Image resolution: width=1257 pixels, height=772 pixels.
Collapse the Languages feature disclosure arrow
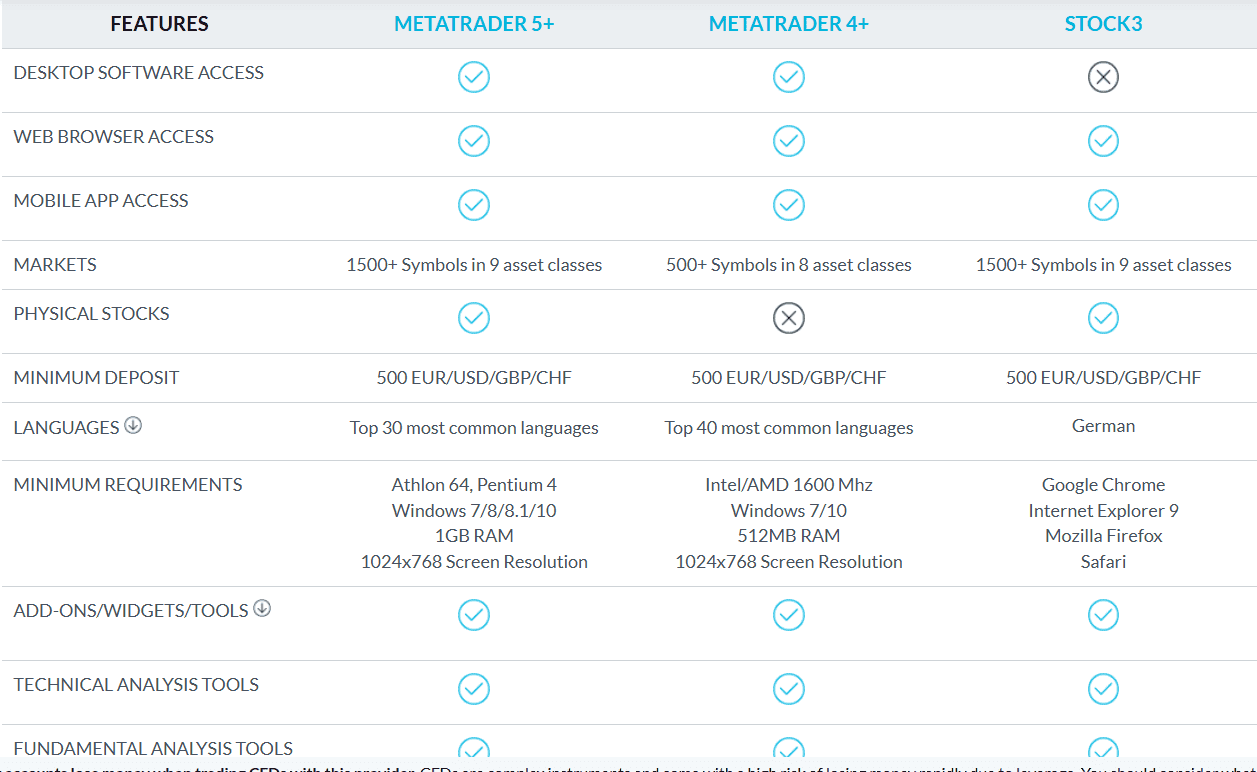134,426
